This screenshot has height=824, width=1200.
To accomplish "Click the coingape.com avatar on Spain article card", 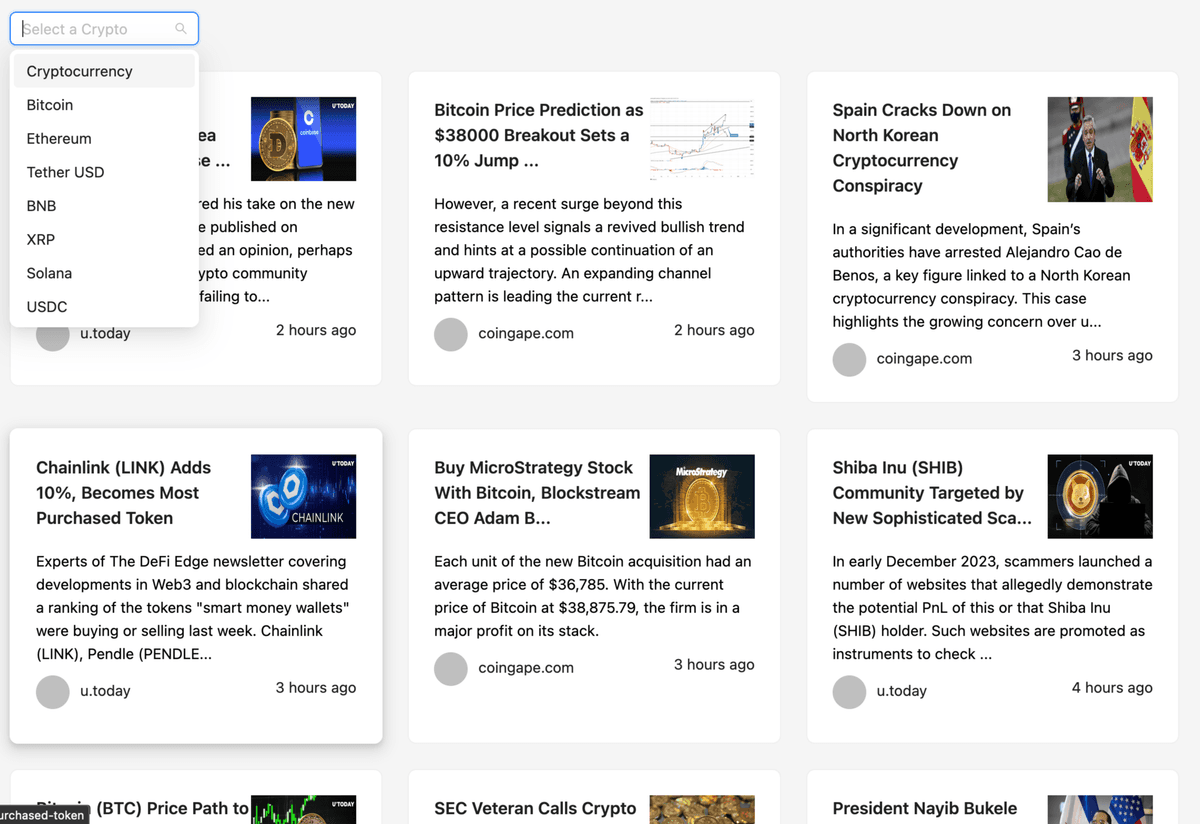I will pos(850,360).
